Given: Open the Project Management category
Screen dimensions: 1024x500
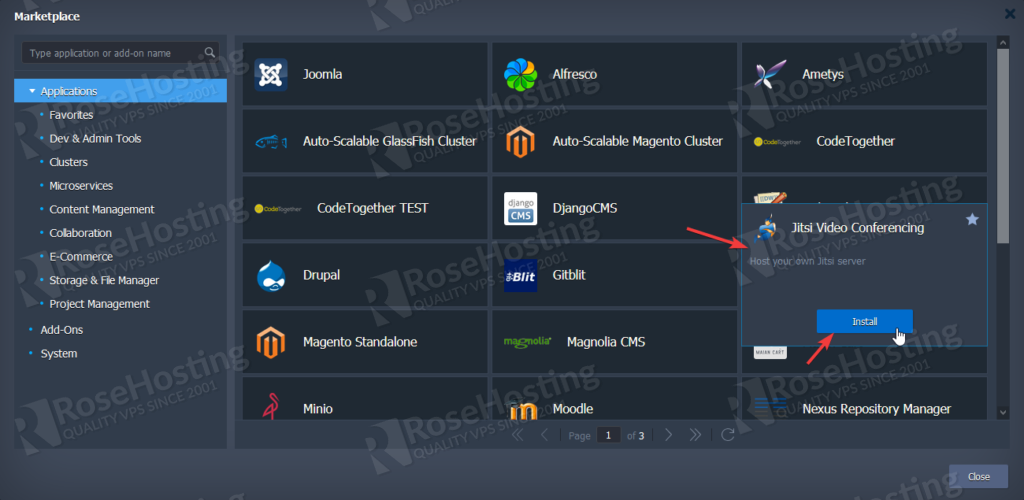Looking at the screenshot, I should tap(99, 304).
